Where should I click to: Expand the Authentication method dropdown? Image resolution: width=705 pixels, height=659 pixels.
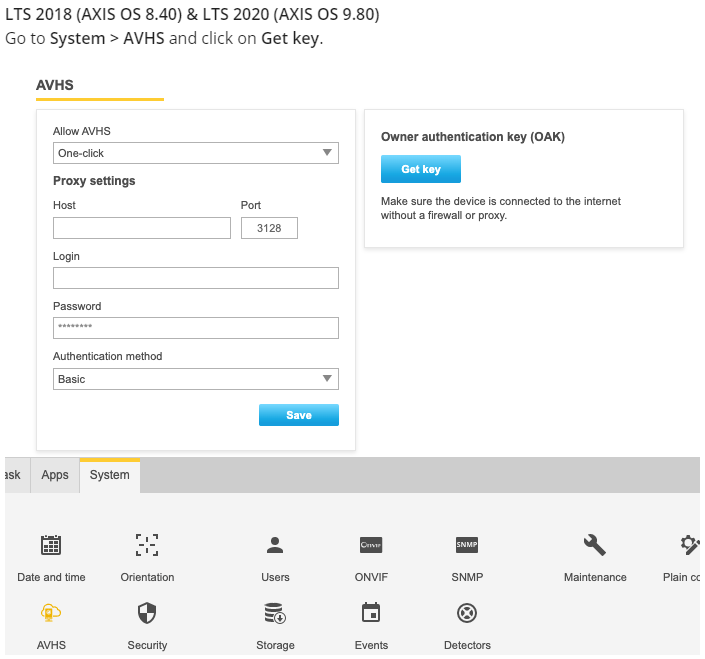[196, 379]
